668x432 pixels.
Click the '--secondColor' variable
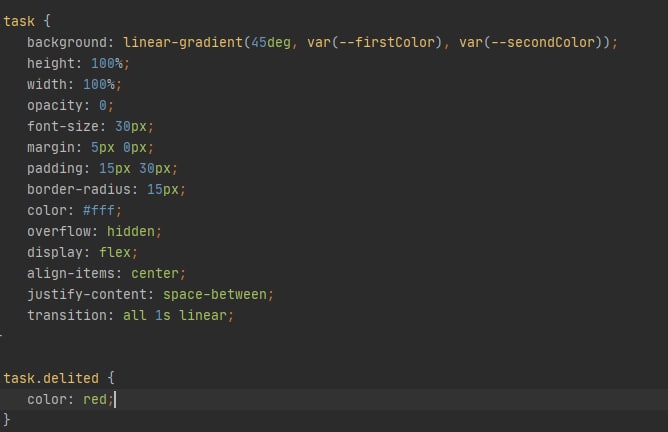pyautogui.click(x=543, y=42)
